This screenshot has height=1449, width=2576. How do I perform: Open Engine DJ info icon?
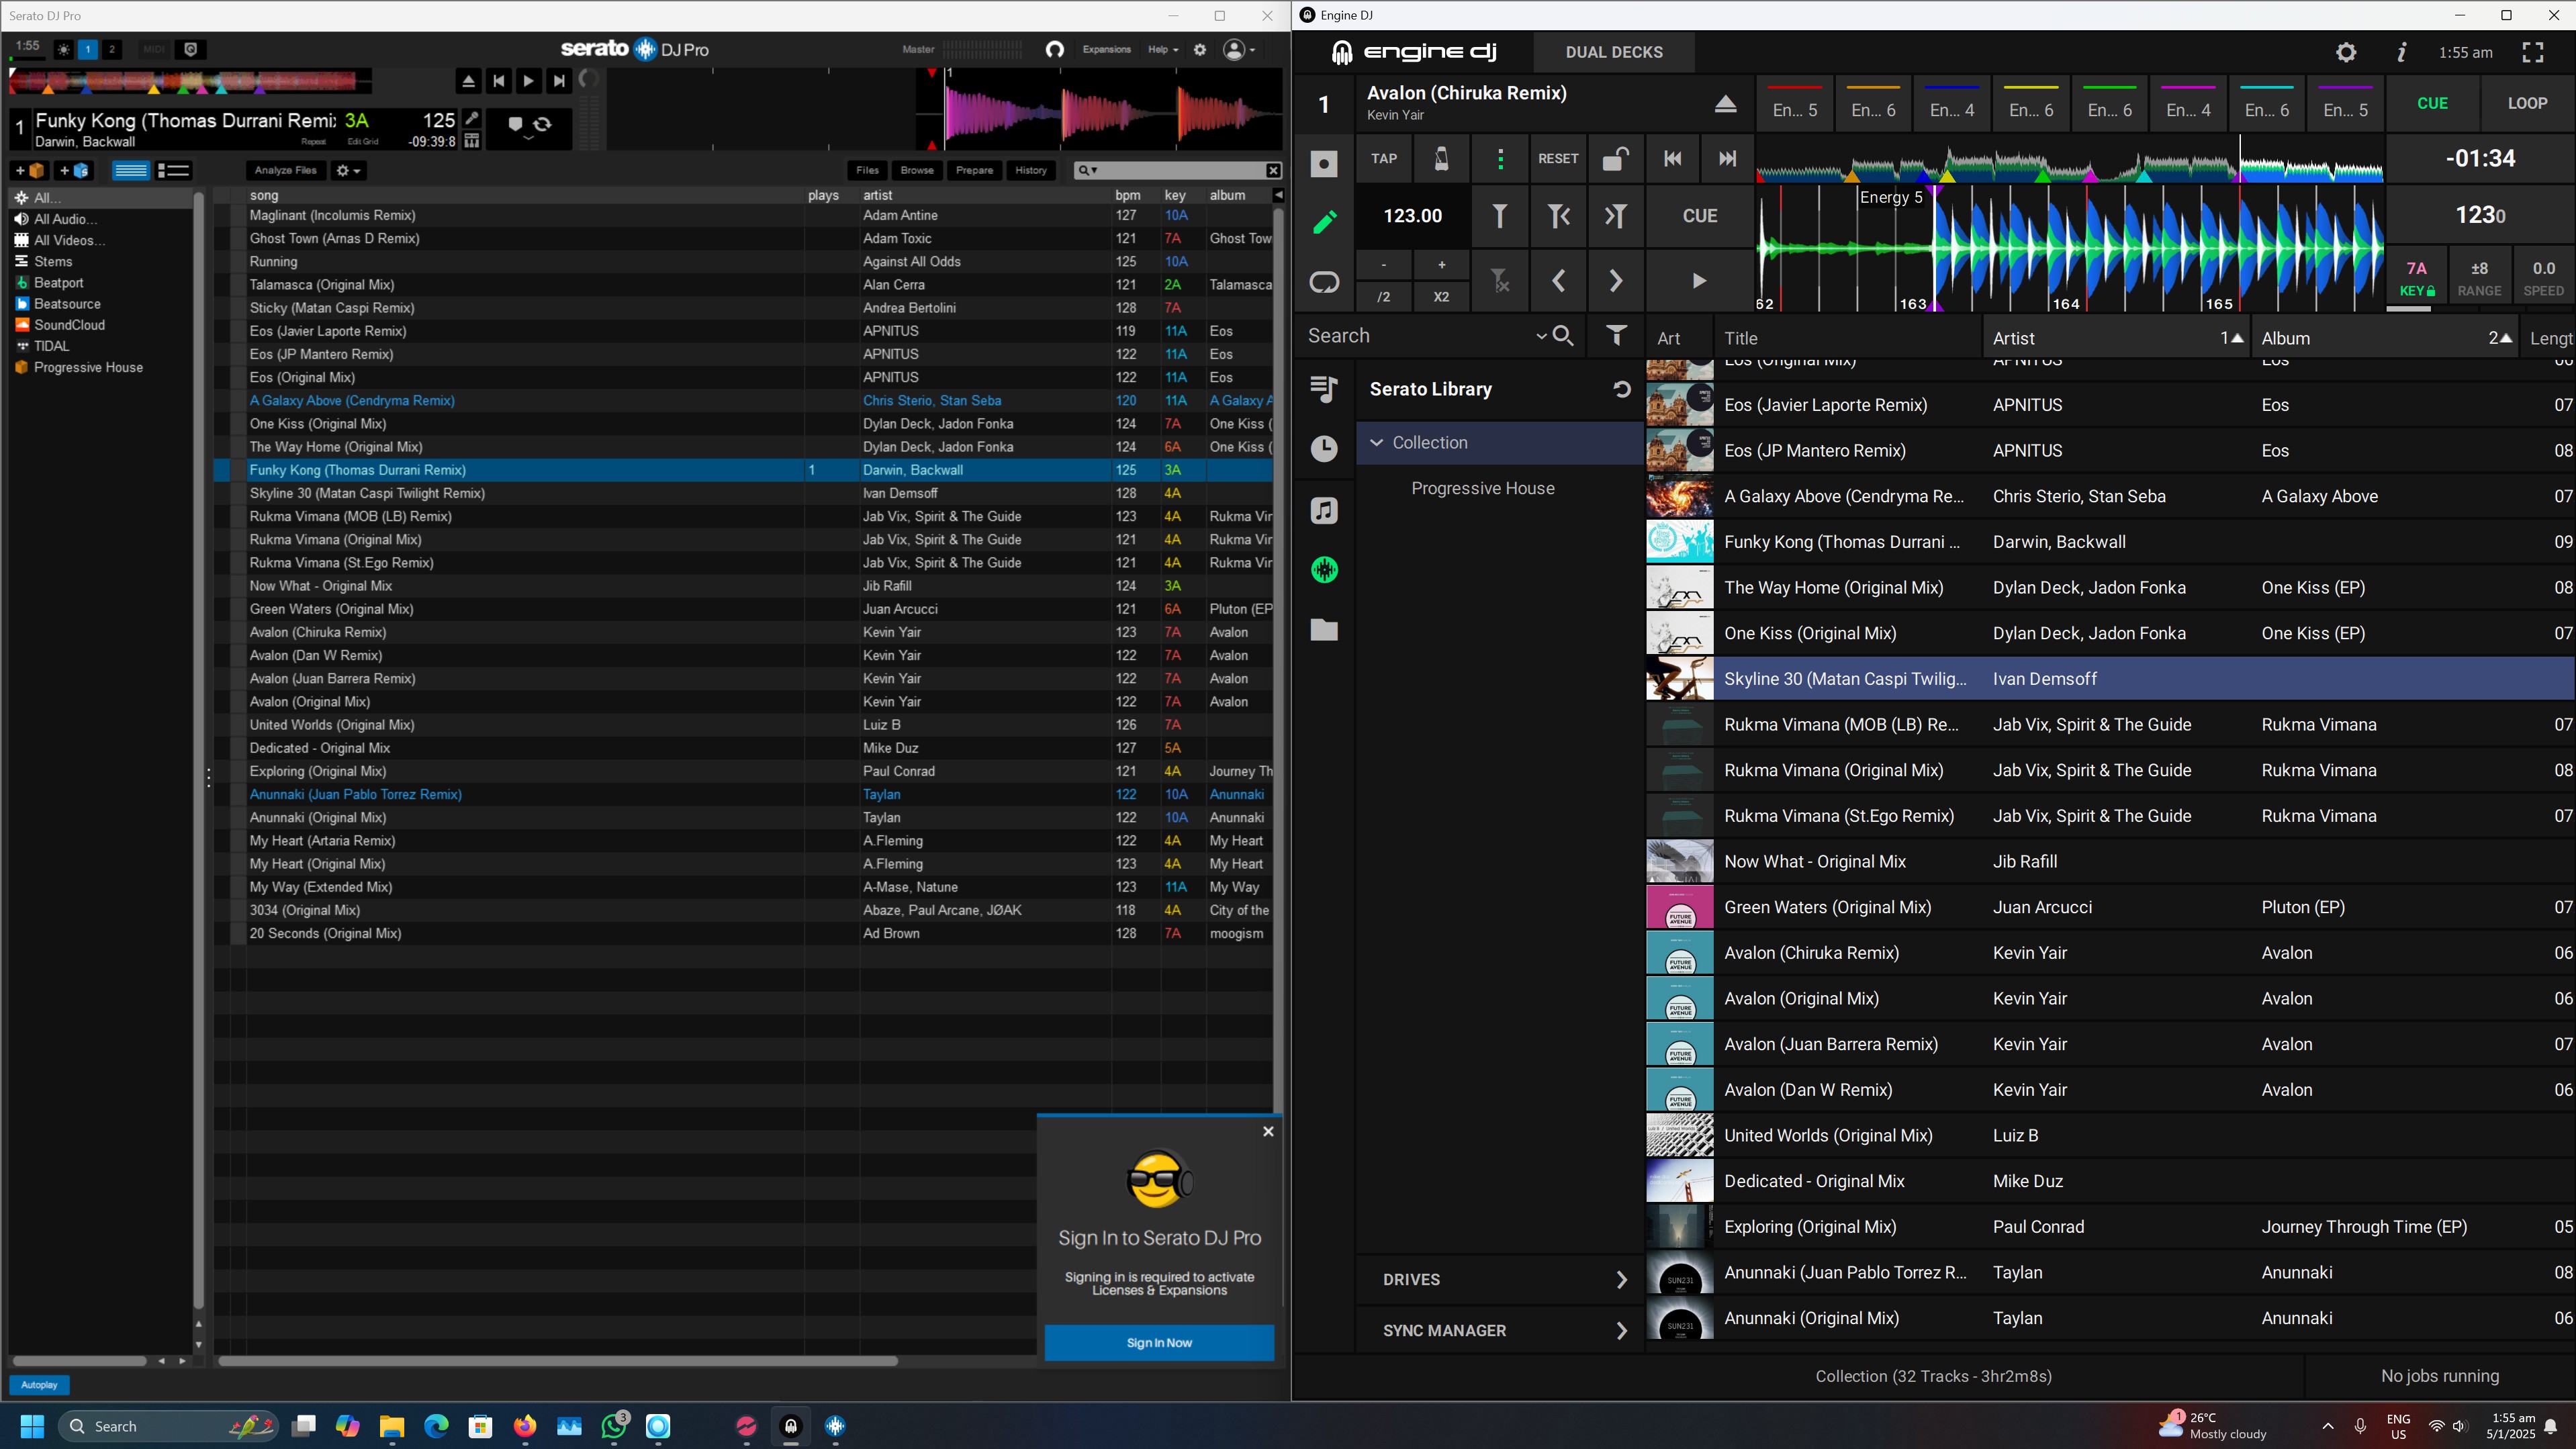[2402, 52]
